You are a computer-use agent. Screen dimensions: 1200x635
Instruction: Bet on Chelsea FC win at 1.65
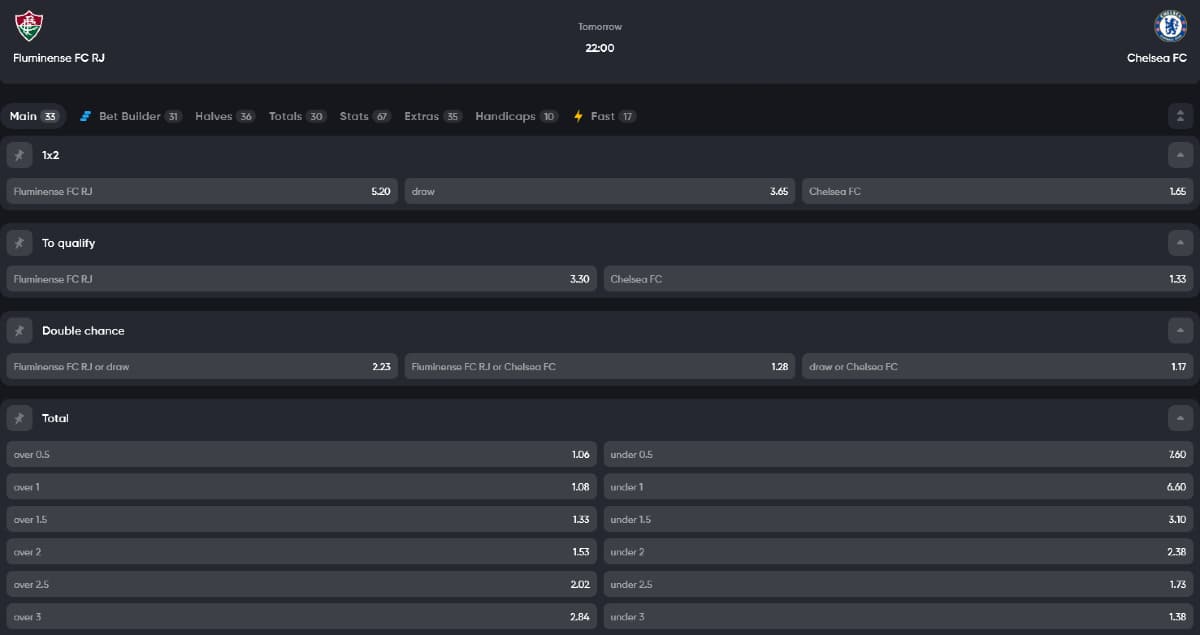point(998,191)
